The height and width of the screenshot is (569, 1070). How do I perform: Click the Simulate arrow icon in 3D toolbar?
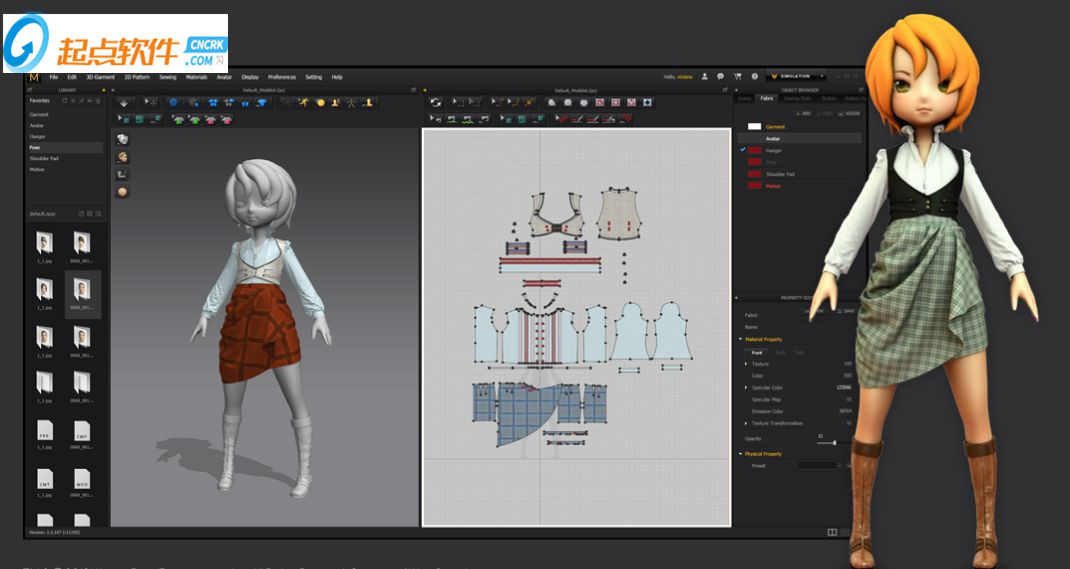click(x=124, y=102)
